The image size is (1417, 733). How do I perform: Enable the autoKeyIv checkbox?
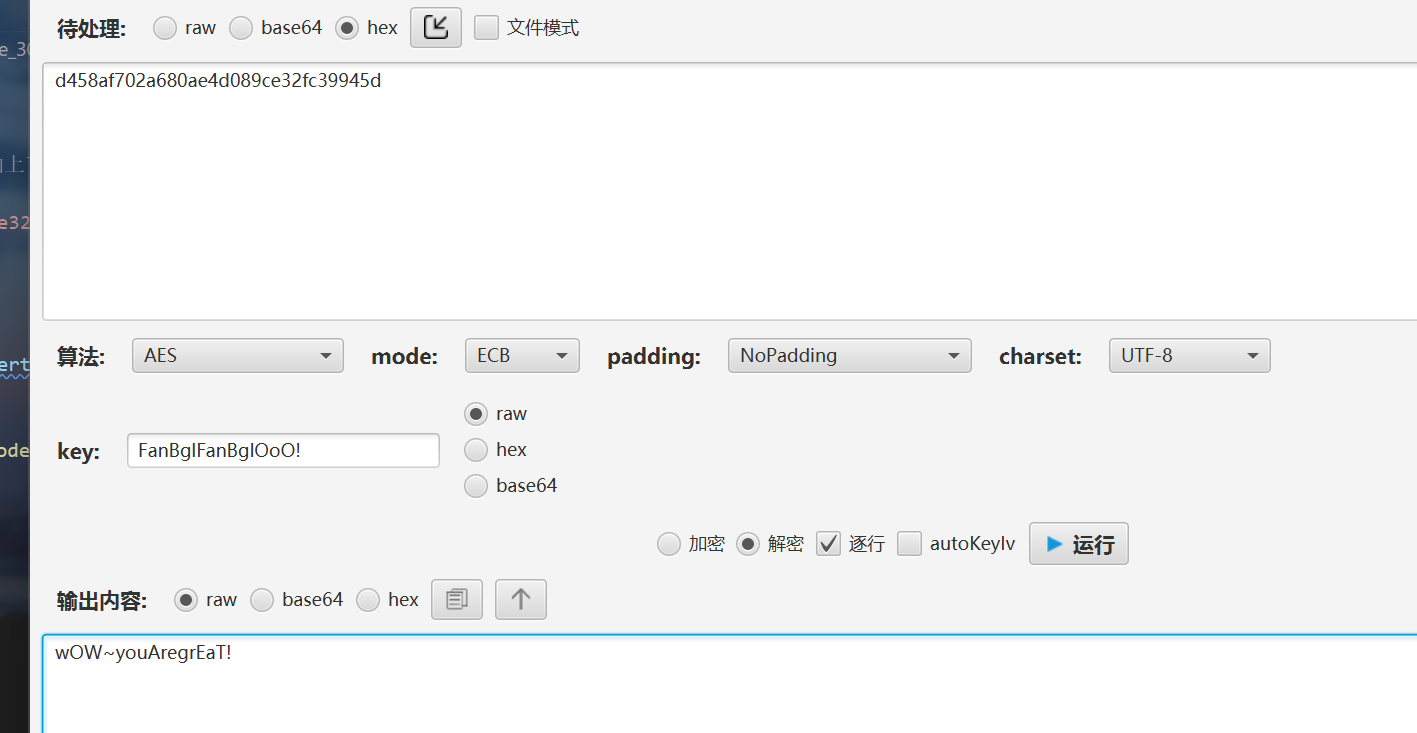point(909,544)
